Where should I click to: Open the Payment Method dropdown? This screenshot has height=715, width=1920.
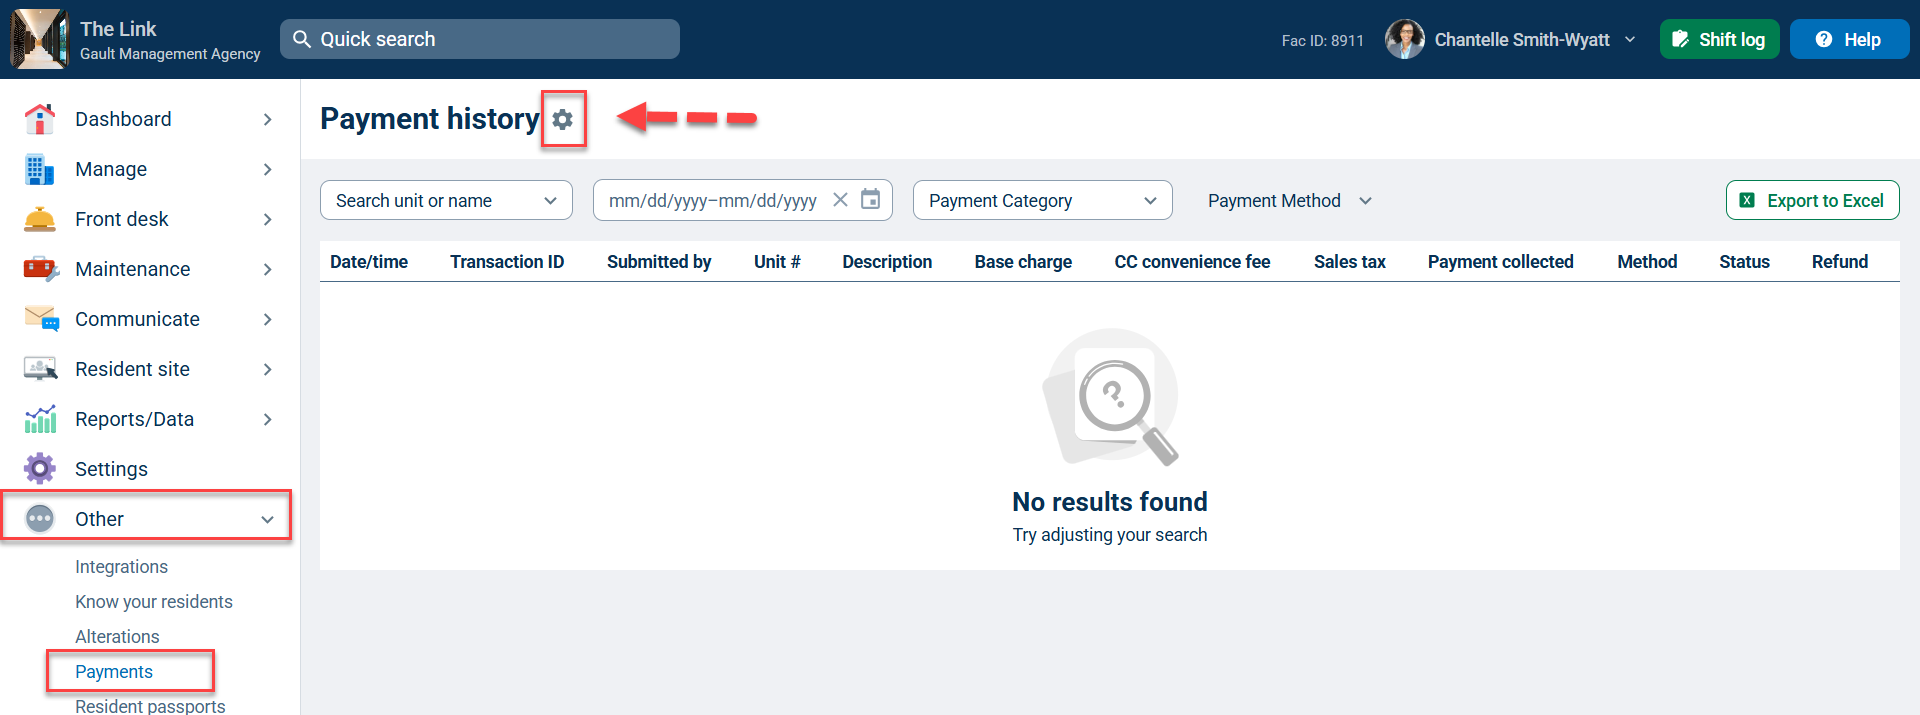click(1290, 200)
